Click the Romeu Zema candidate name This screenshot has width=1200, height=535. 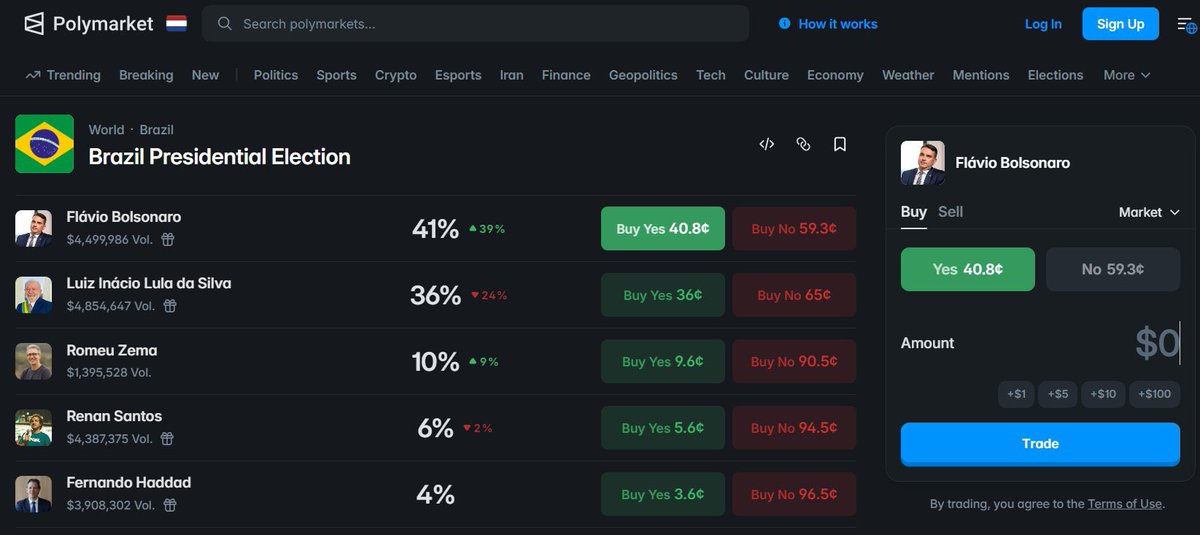112,350
